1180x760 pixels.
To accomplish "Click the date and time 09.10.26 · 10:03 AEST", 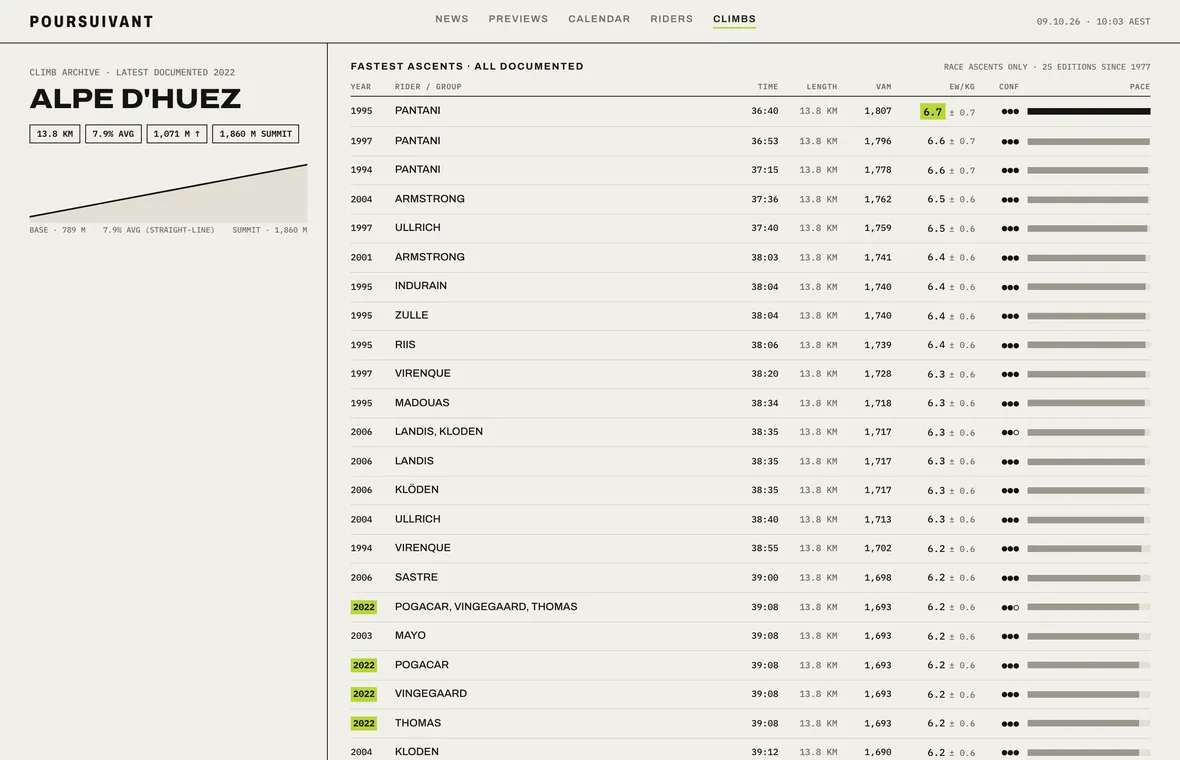I will pos(1093,22).
